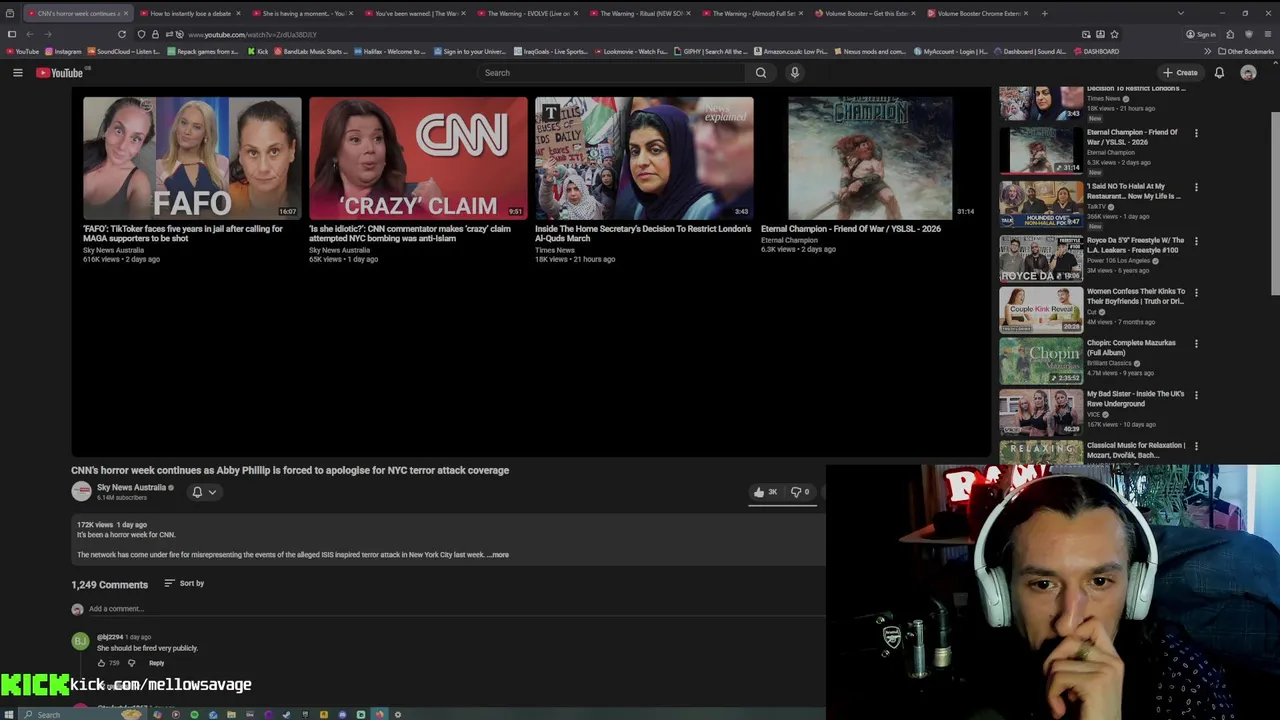Viewport: 1280px width, 720px height.
Task: Open the account avatar menu
Action: point(1248,73)
